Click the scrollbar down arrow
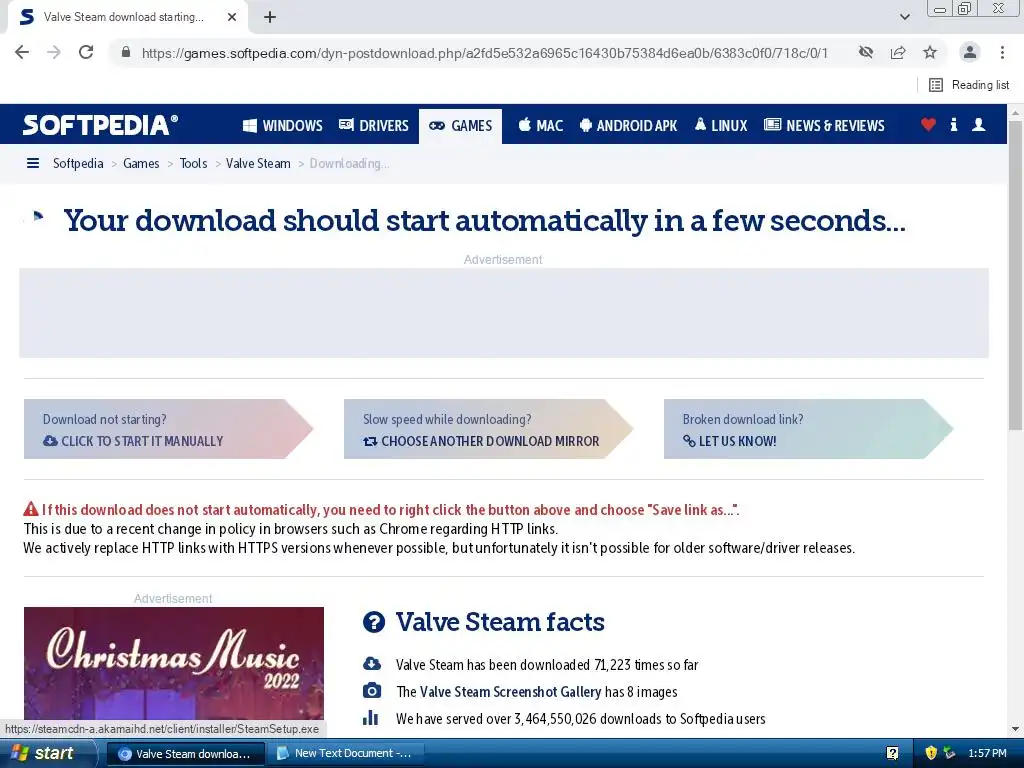Image resolution: width=1024 pixels, height=768 pixels. tap(1015, 729)
